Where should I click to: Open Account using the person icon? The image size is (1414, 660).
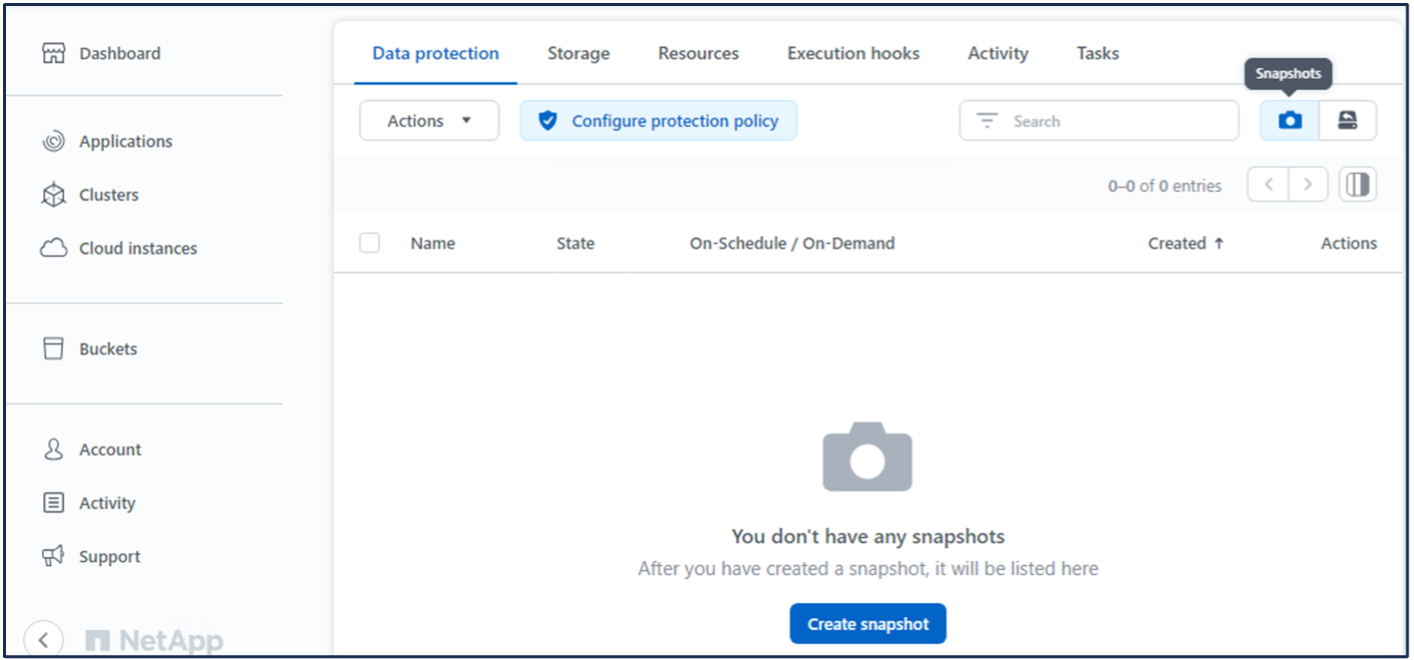tap(53, 450)
